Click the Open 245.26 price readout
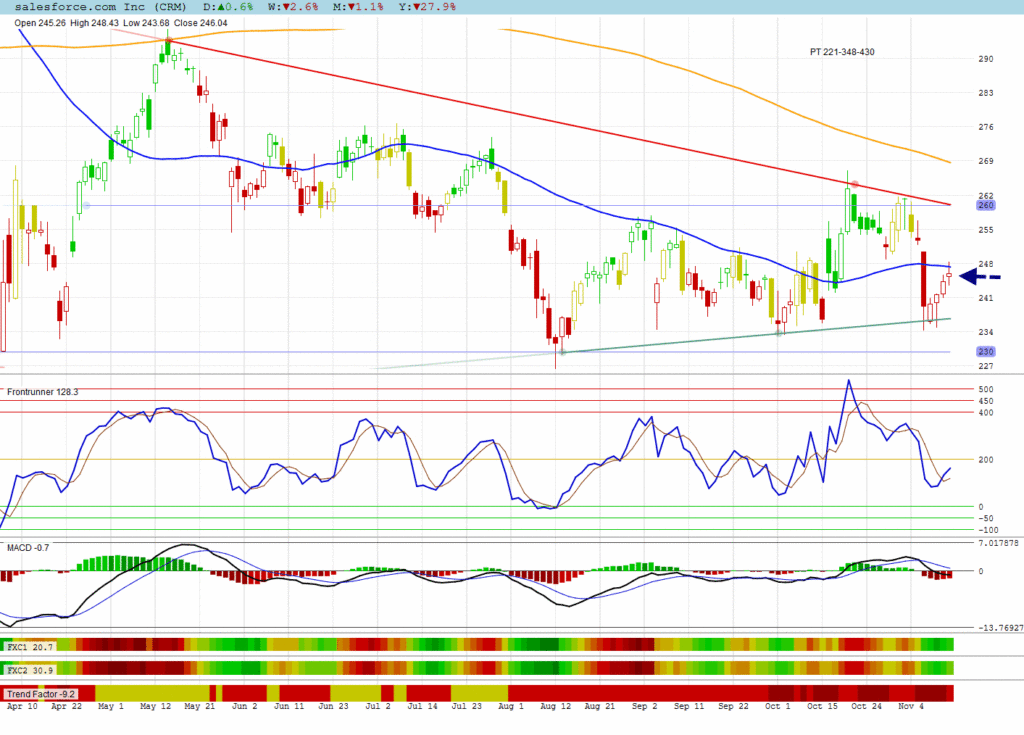 click(x=32, y=22)
